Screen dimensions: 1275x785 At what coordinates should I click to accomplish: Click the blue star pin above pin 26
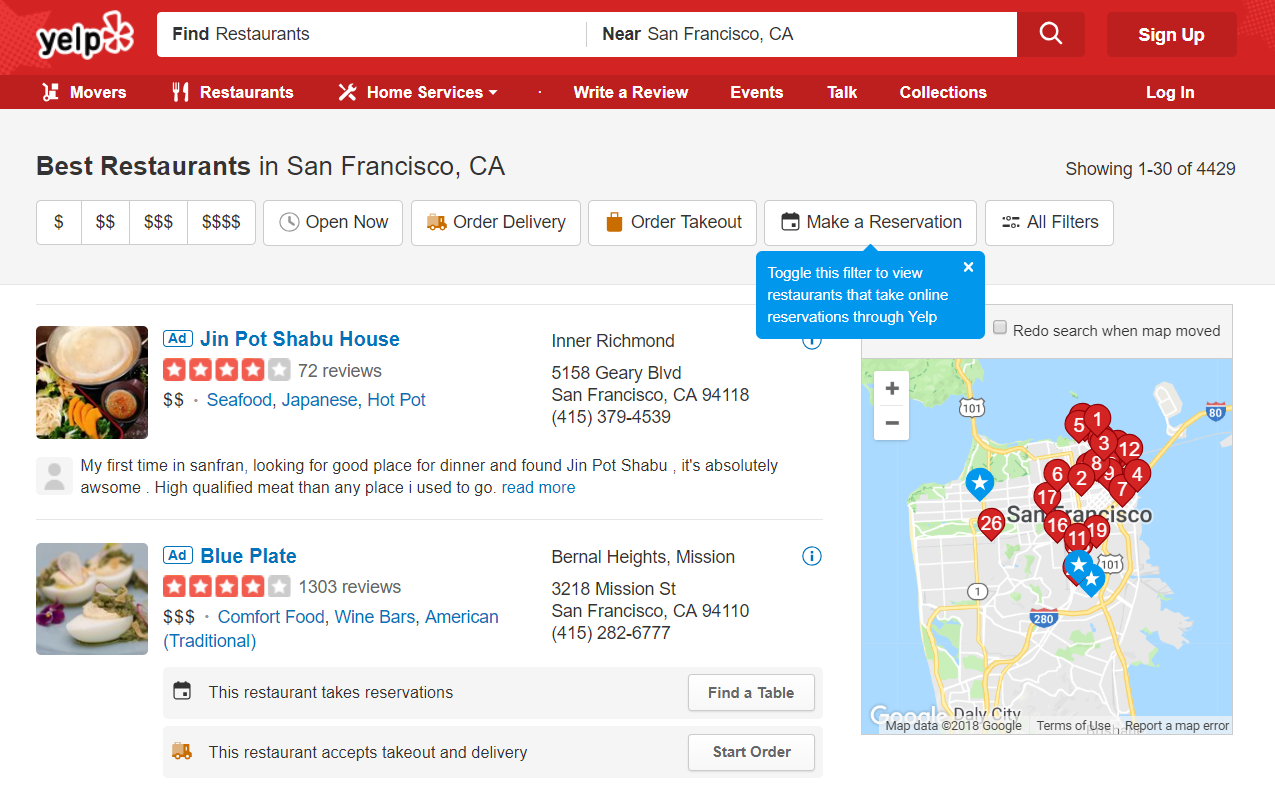click(979, 485)
